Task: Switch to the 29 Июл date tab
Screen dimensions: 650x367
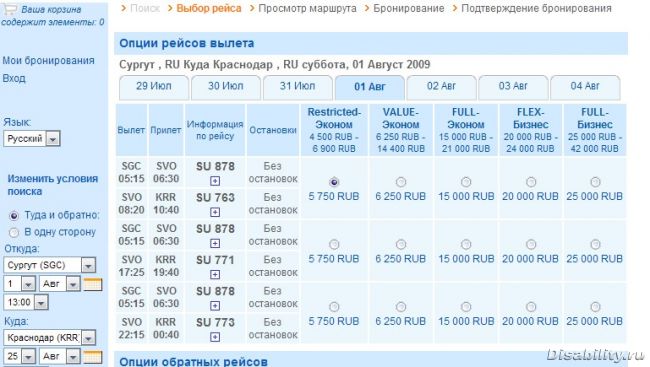Action: tap(154, 87)
